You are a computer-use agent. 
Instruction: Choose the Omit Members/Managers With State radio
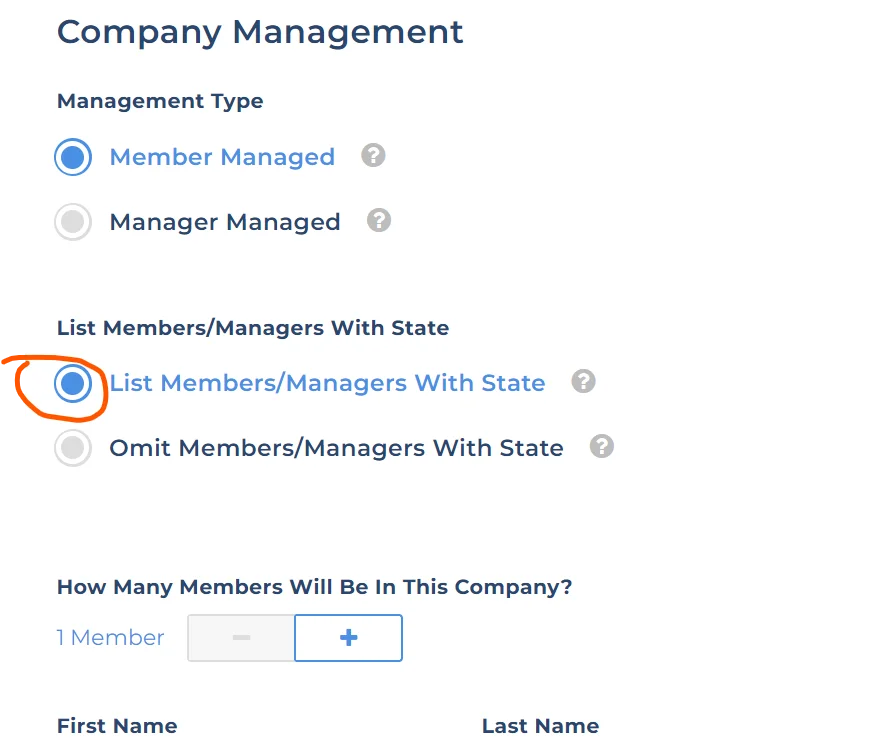73,448
